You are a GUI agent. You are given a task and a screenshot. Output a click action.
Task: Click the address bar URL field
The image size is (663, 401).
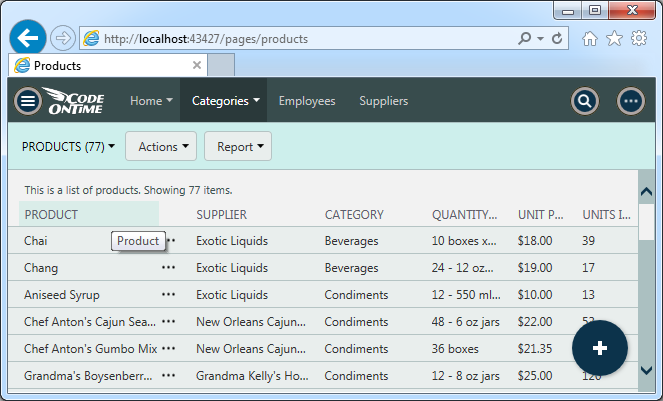click(300, 39)
